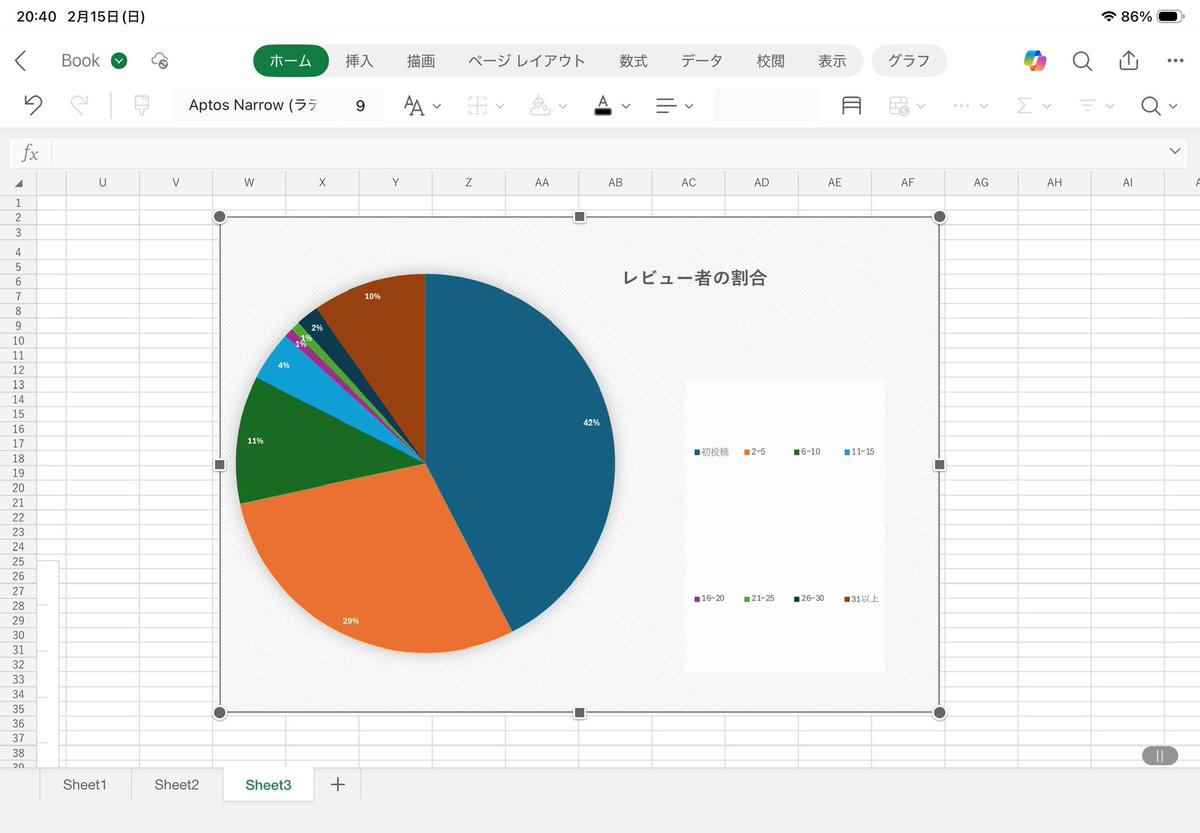Image resolution: width=1200 pixels, height=833 pixels.
Task: Open the green file-status dropdown beside Book
Action: pos(119,61)
